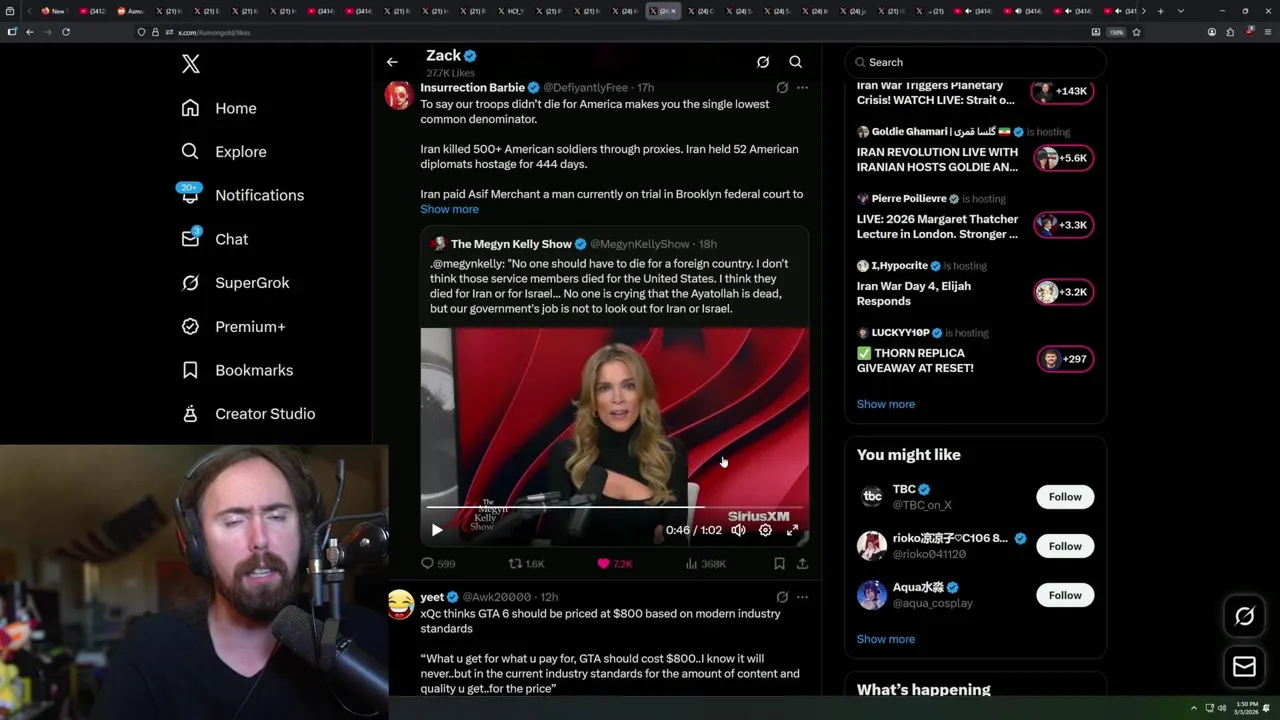Click Grok icon on yeet's post

pyautogui.click(x=782, y=597)
